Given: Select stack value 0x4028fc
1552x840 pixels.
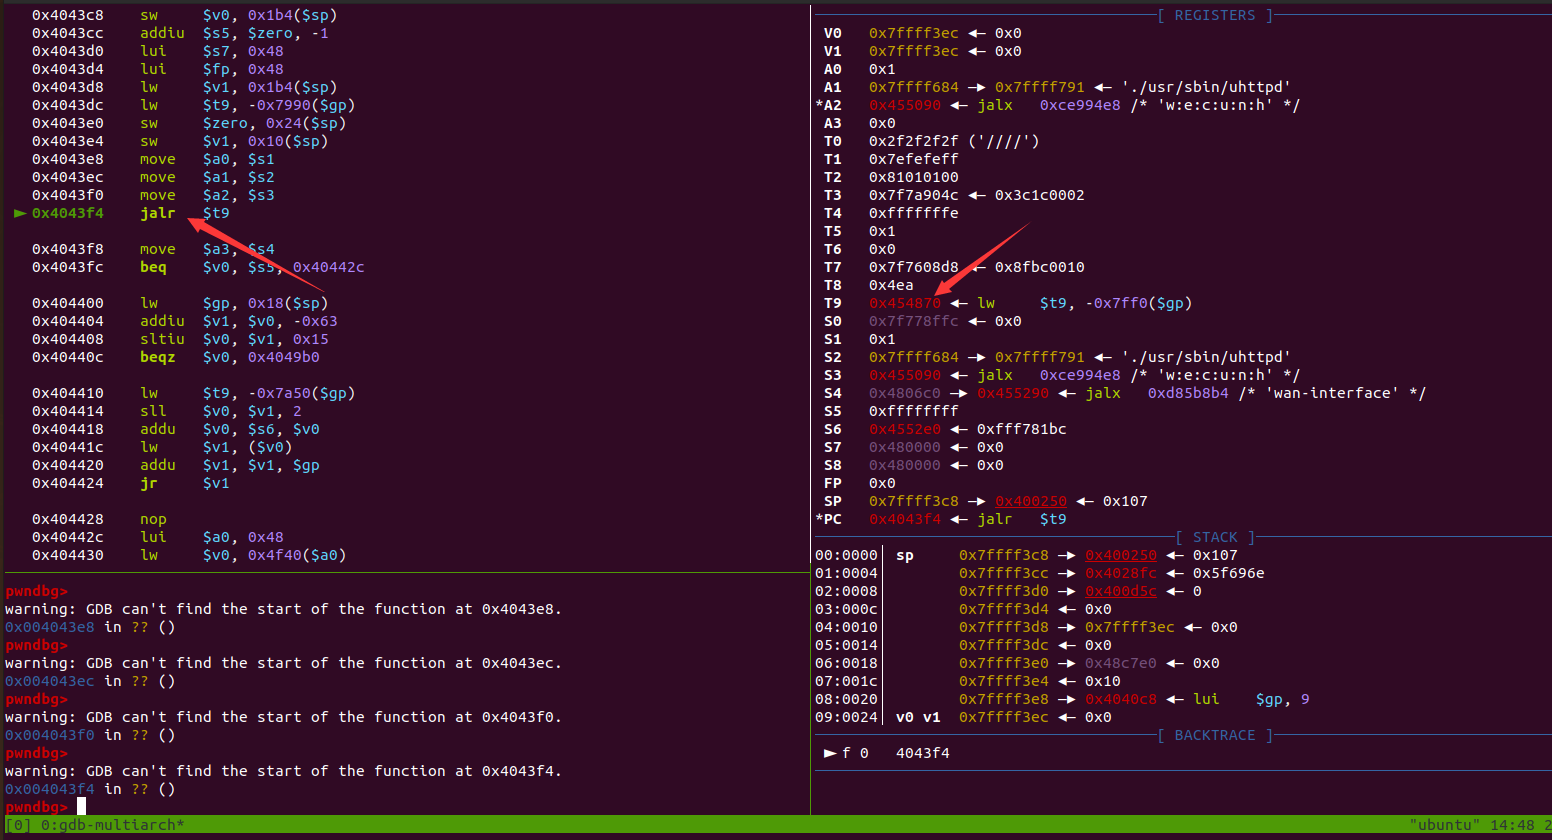Looking at the screenshot, I should pos(1121,573).
